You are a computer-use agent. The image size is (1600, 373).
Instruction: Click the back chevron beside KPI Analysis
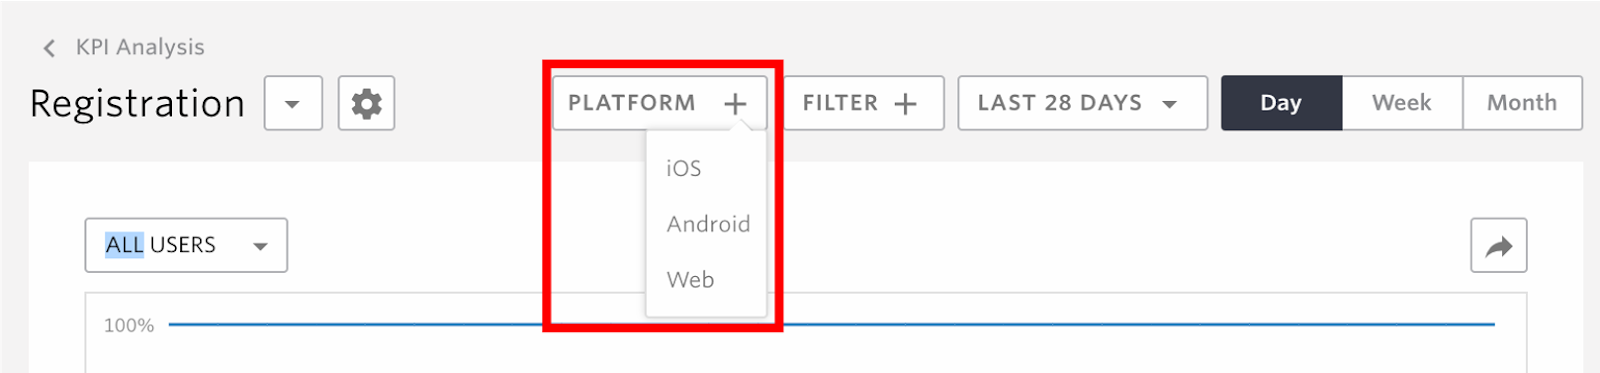point(49,48)
